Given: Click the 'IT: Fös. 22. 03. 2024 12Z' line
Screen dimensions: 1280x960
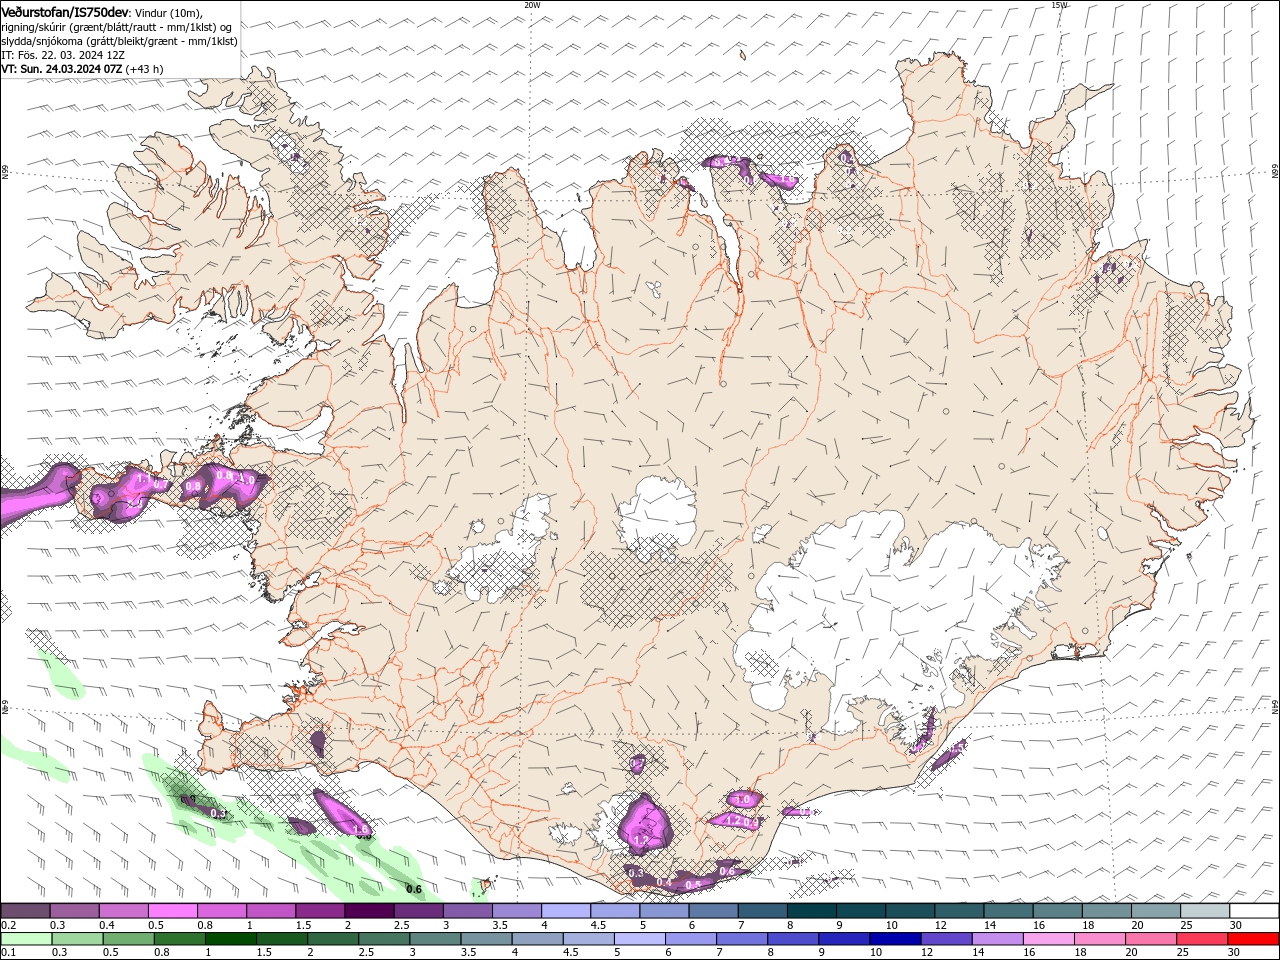Looking at the screenshot, I should pos(63,55).
